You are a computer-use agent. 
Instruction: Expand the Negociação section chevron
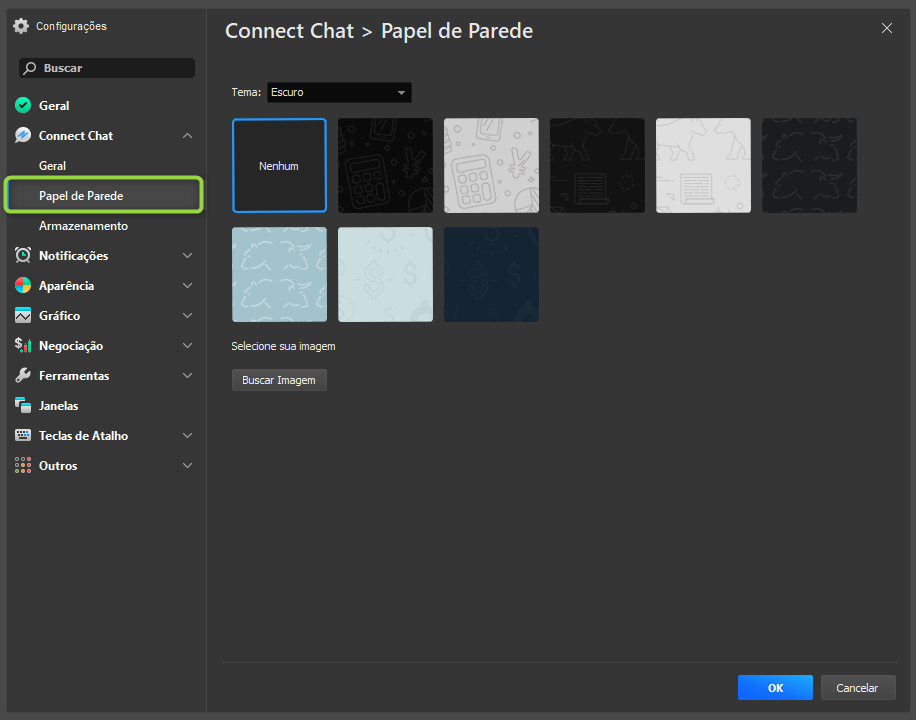188,345
